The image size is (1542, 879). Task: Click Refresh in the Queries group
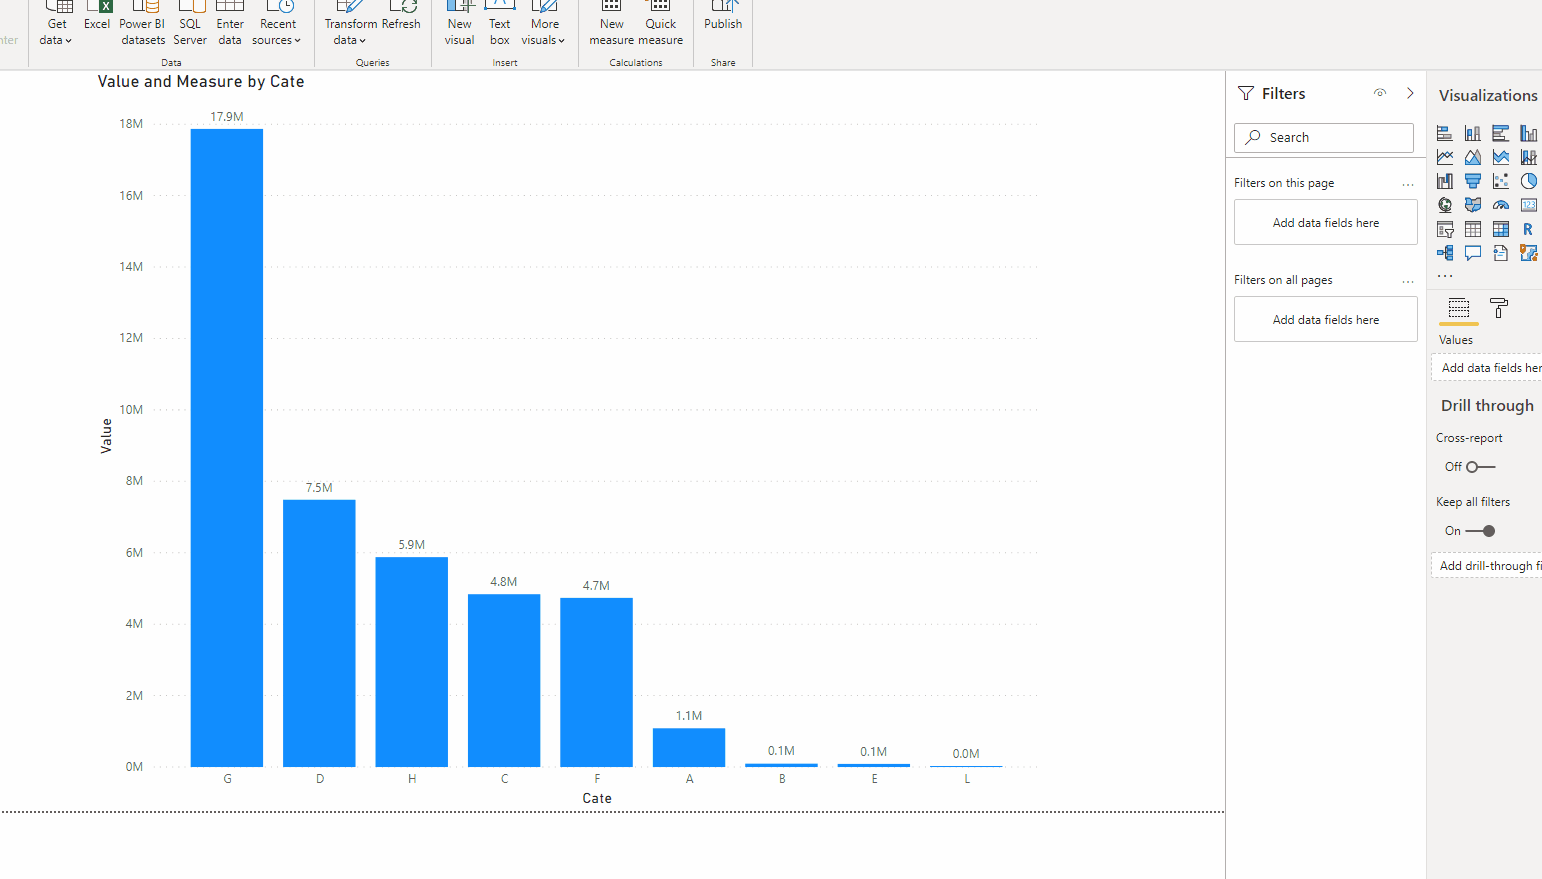coord(401,18)
